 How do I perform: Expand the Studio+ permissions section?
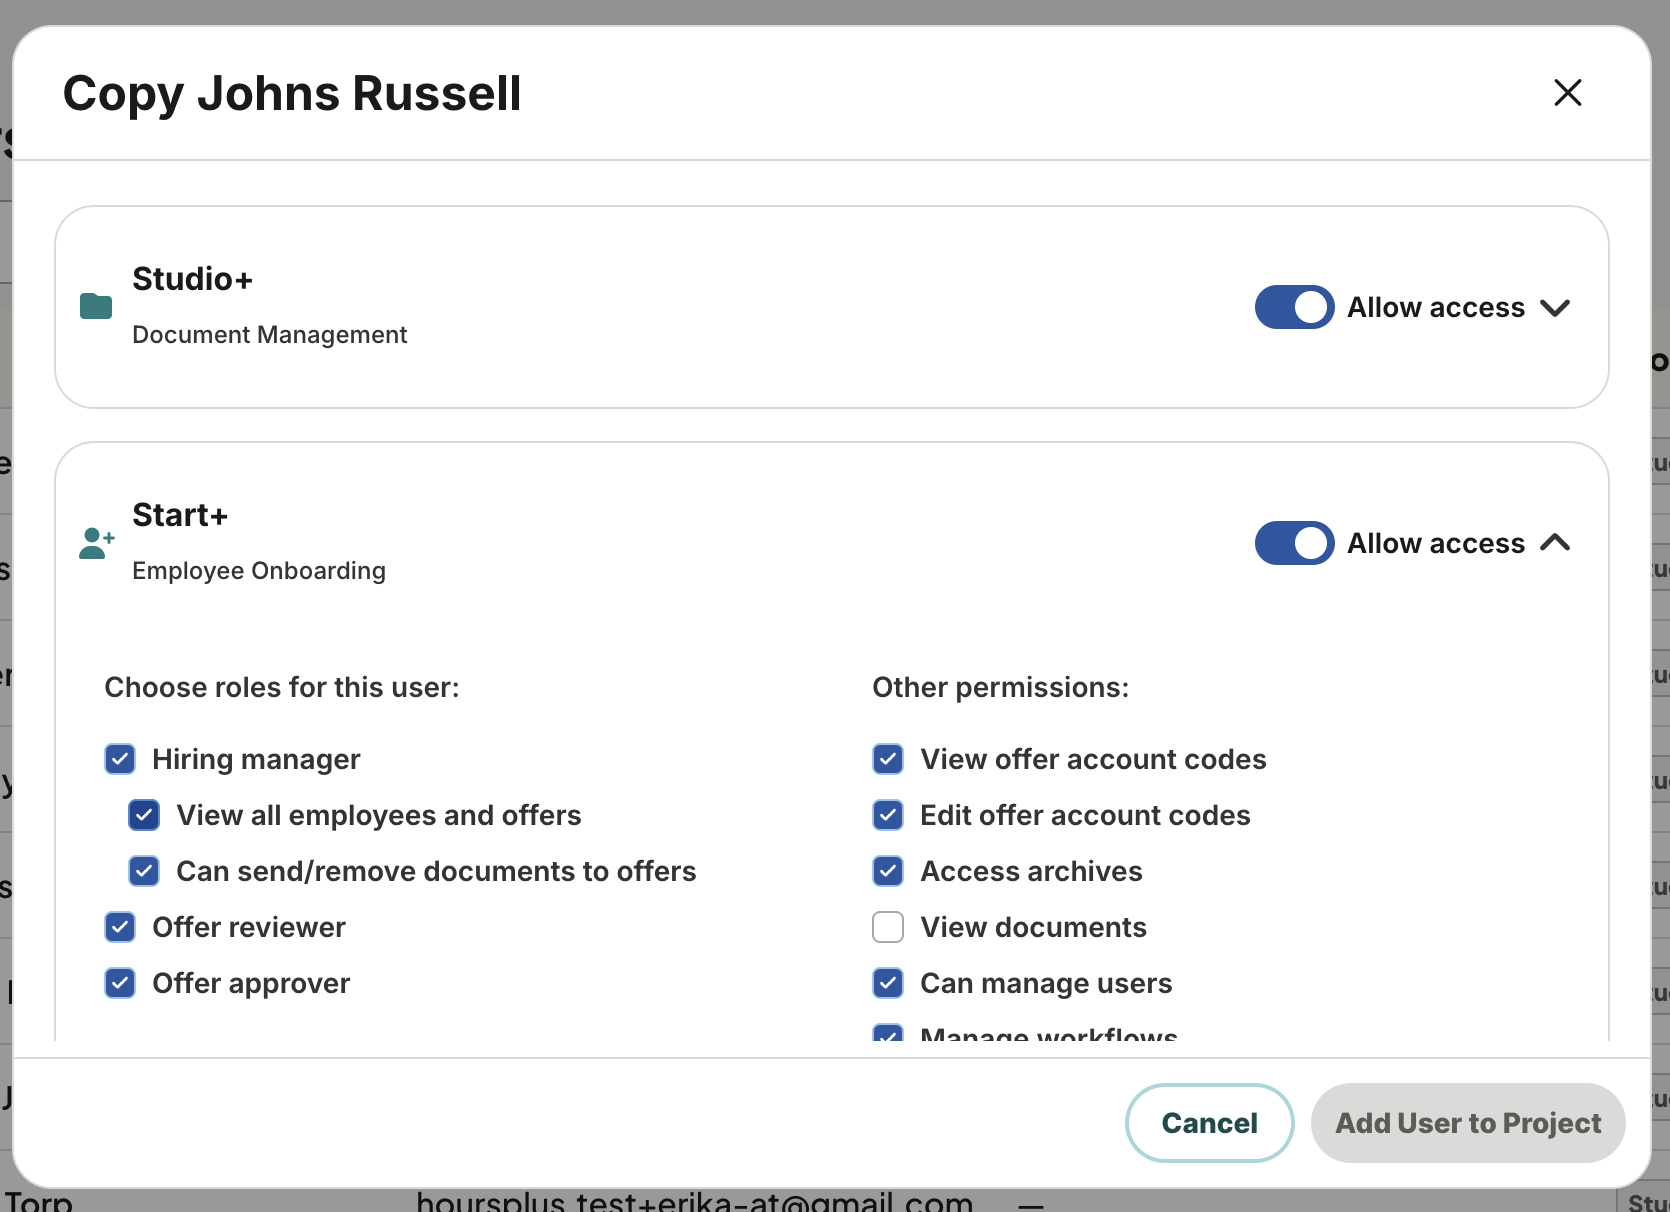click(1555, 307)
